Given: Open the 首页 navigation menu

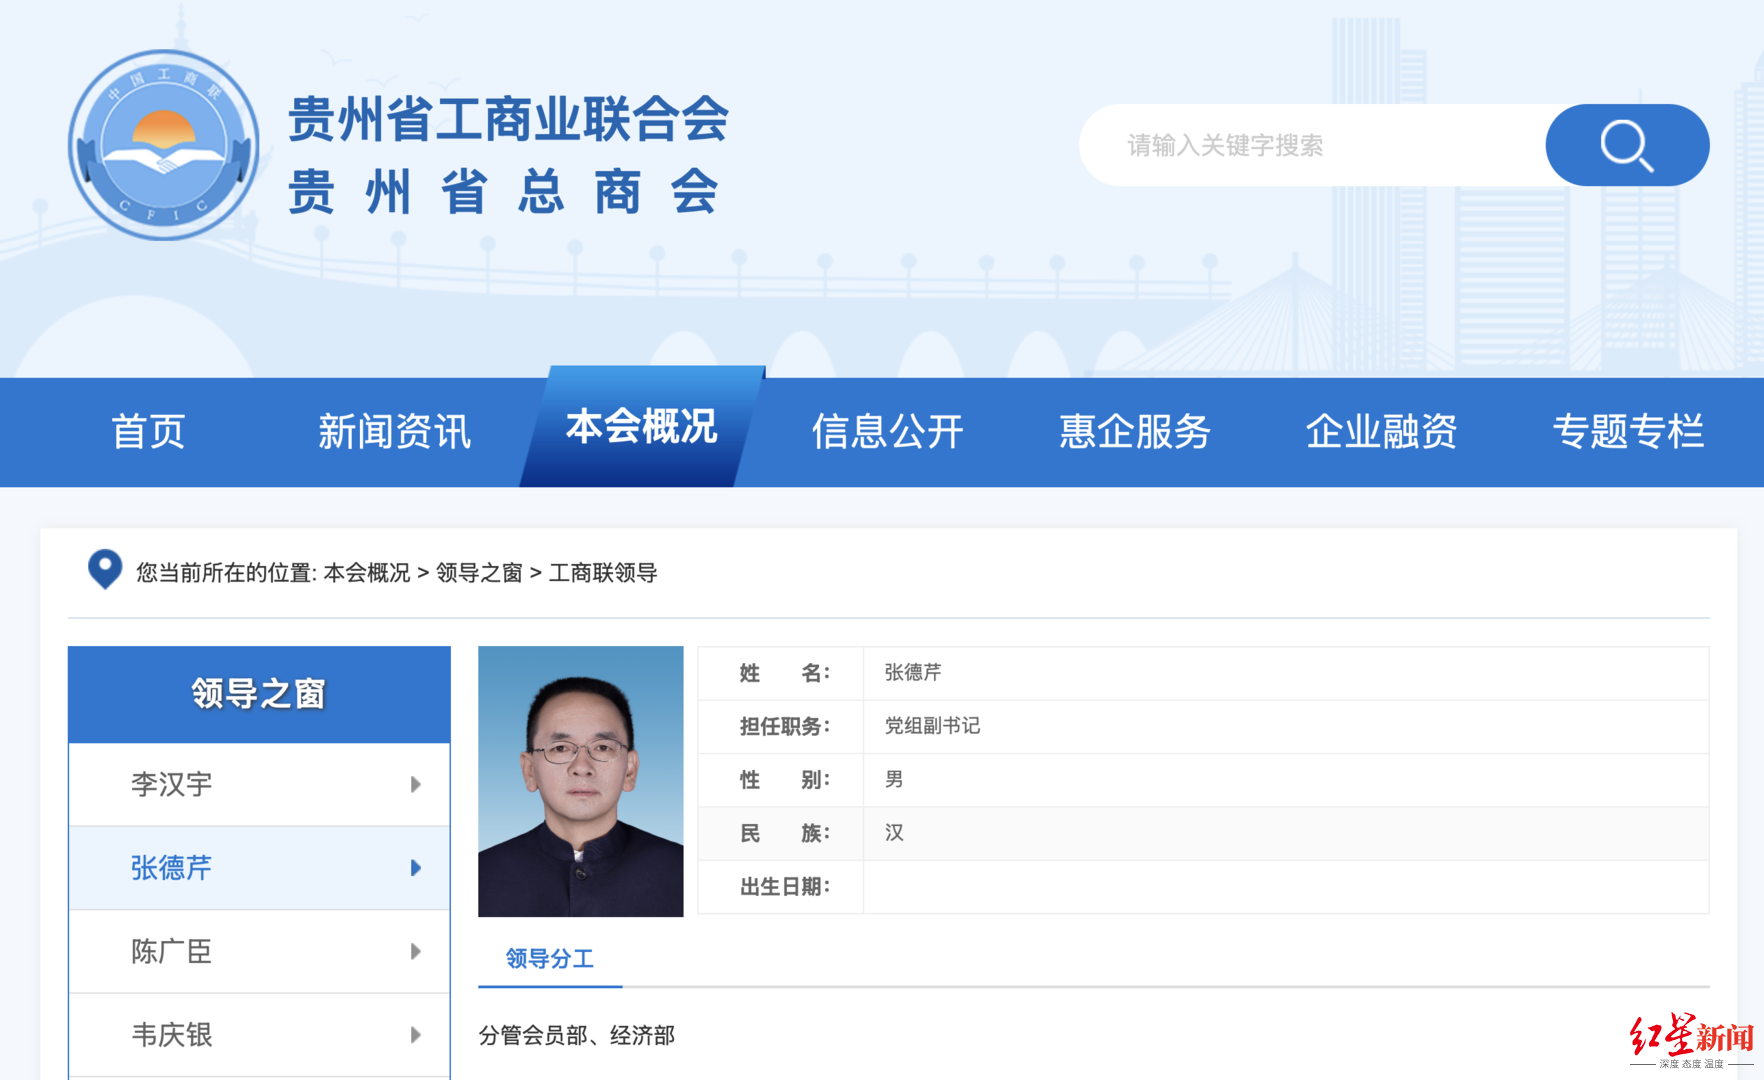Looking at the screenshot, I should (x=148, y=432).
